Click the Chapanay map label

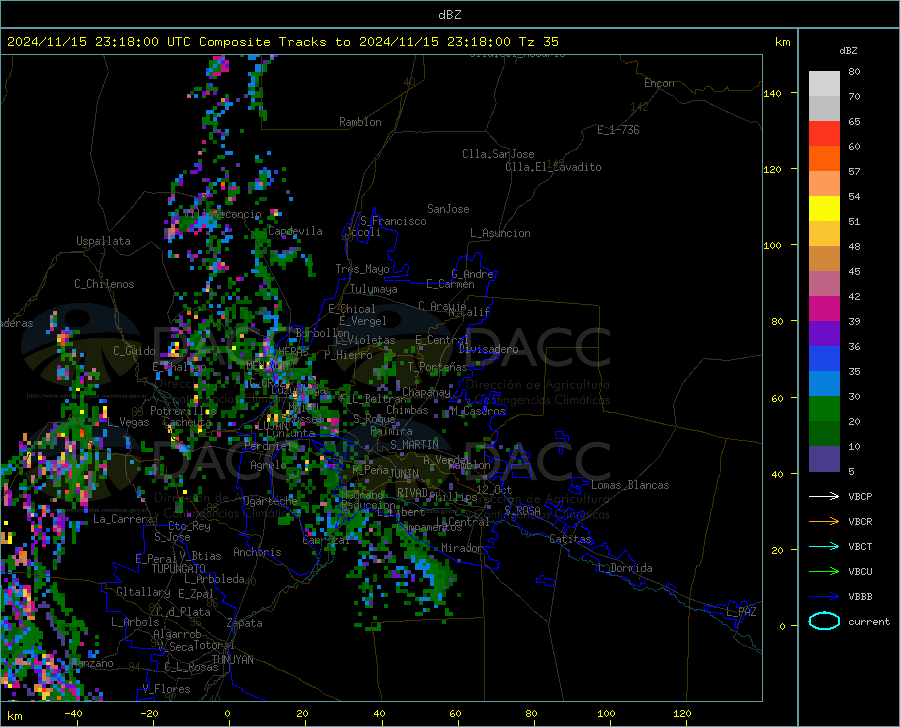pyautogui.click(x=426, y=392)
